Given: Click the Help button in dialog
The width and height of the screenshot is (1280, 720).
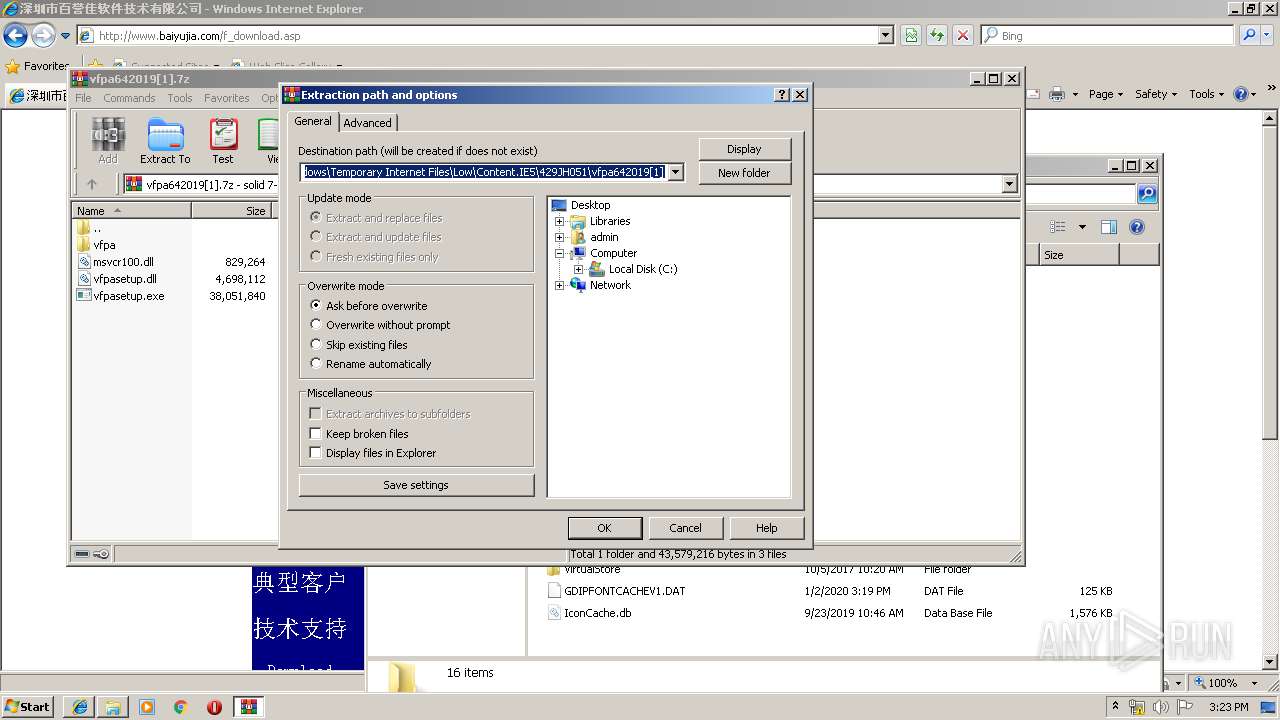Looking at the screenshot, I should tap(766, 528).
